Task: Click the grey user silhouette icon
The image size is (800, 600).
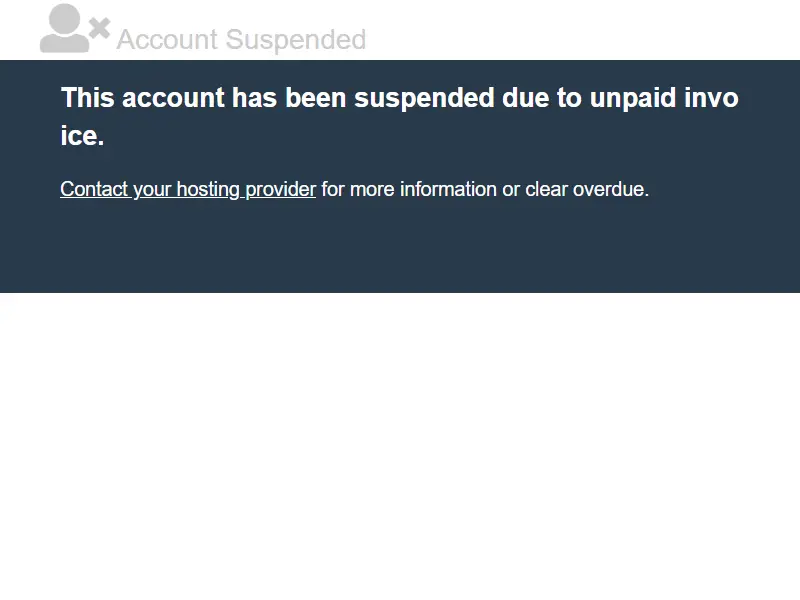Action: 64,28
